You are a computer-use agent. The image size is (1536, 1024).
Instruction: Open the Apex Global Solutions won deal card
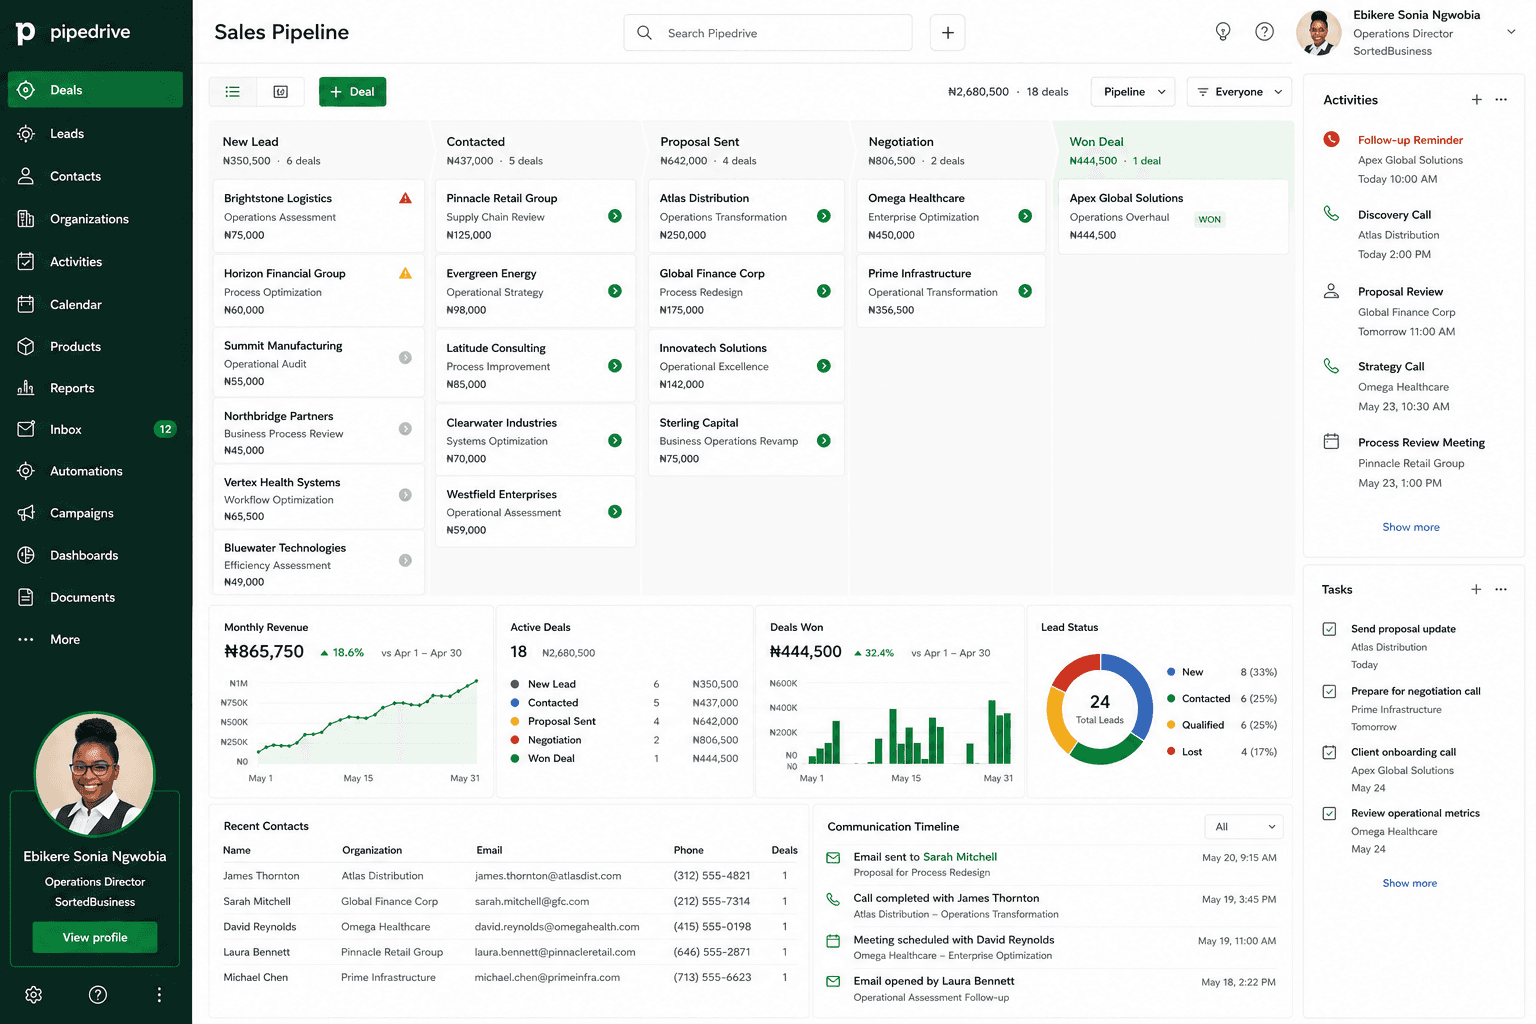coord(1173,216)
